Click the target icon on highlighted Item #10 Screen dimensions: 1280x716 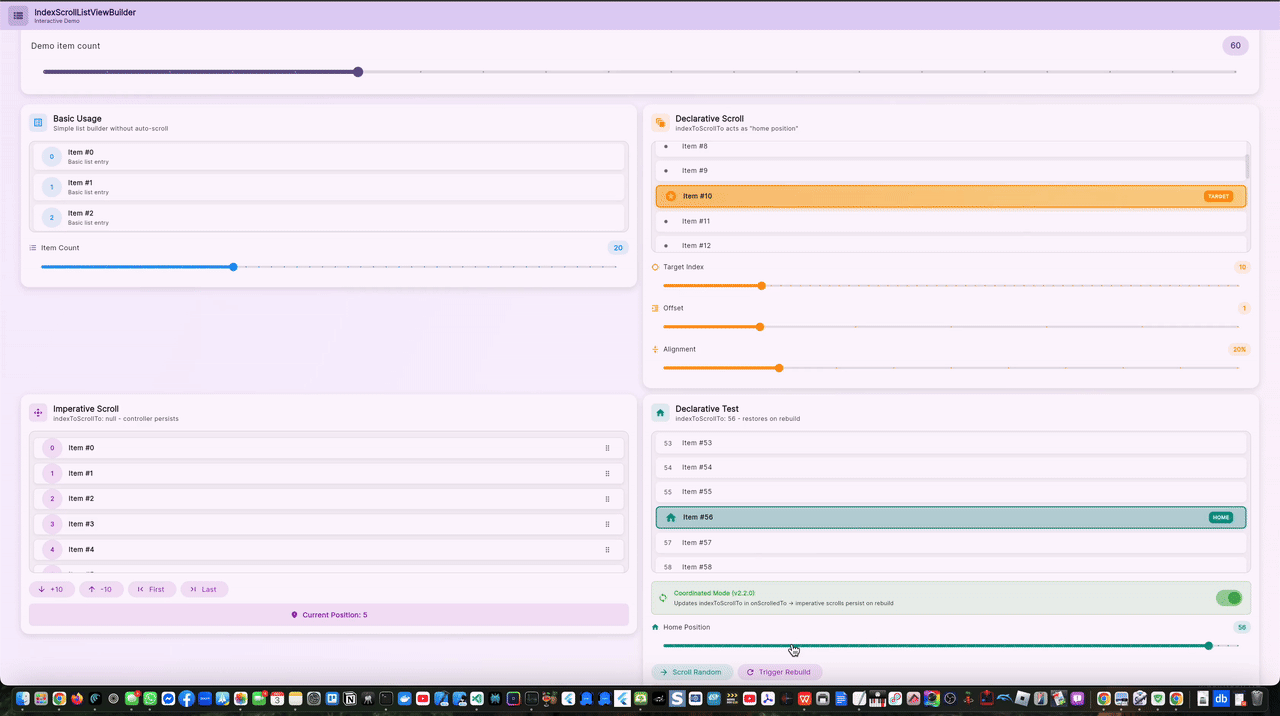670,196
